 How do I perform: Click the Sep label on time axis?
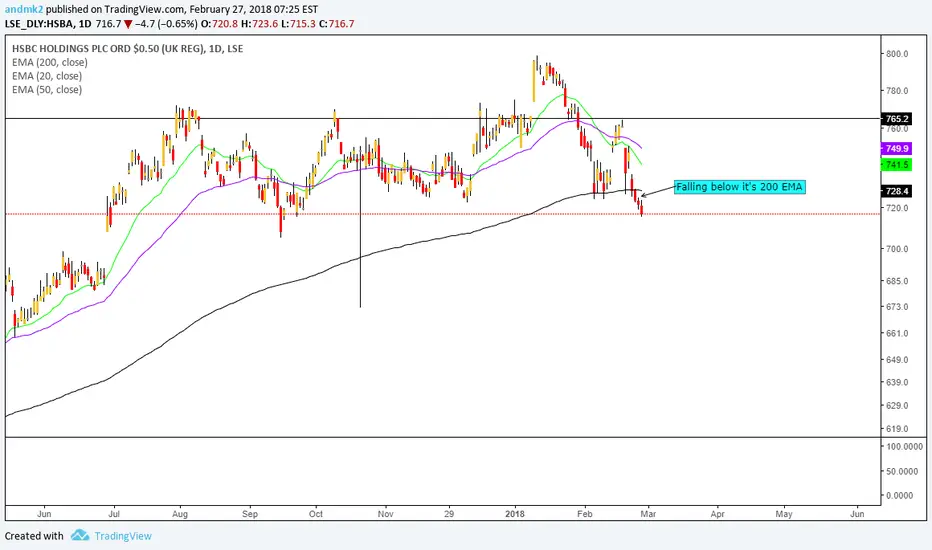point(250,514)
